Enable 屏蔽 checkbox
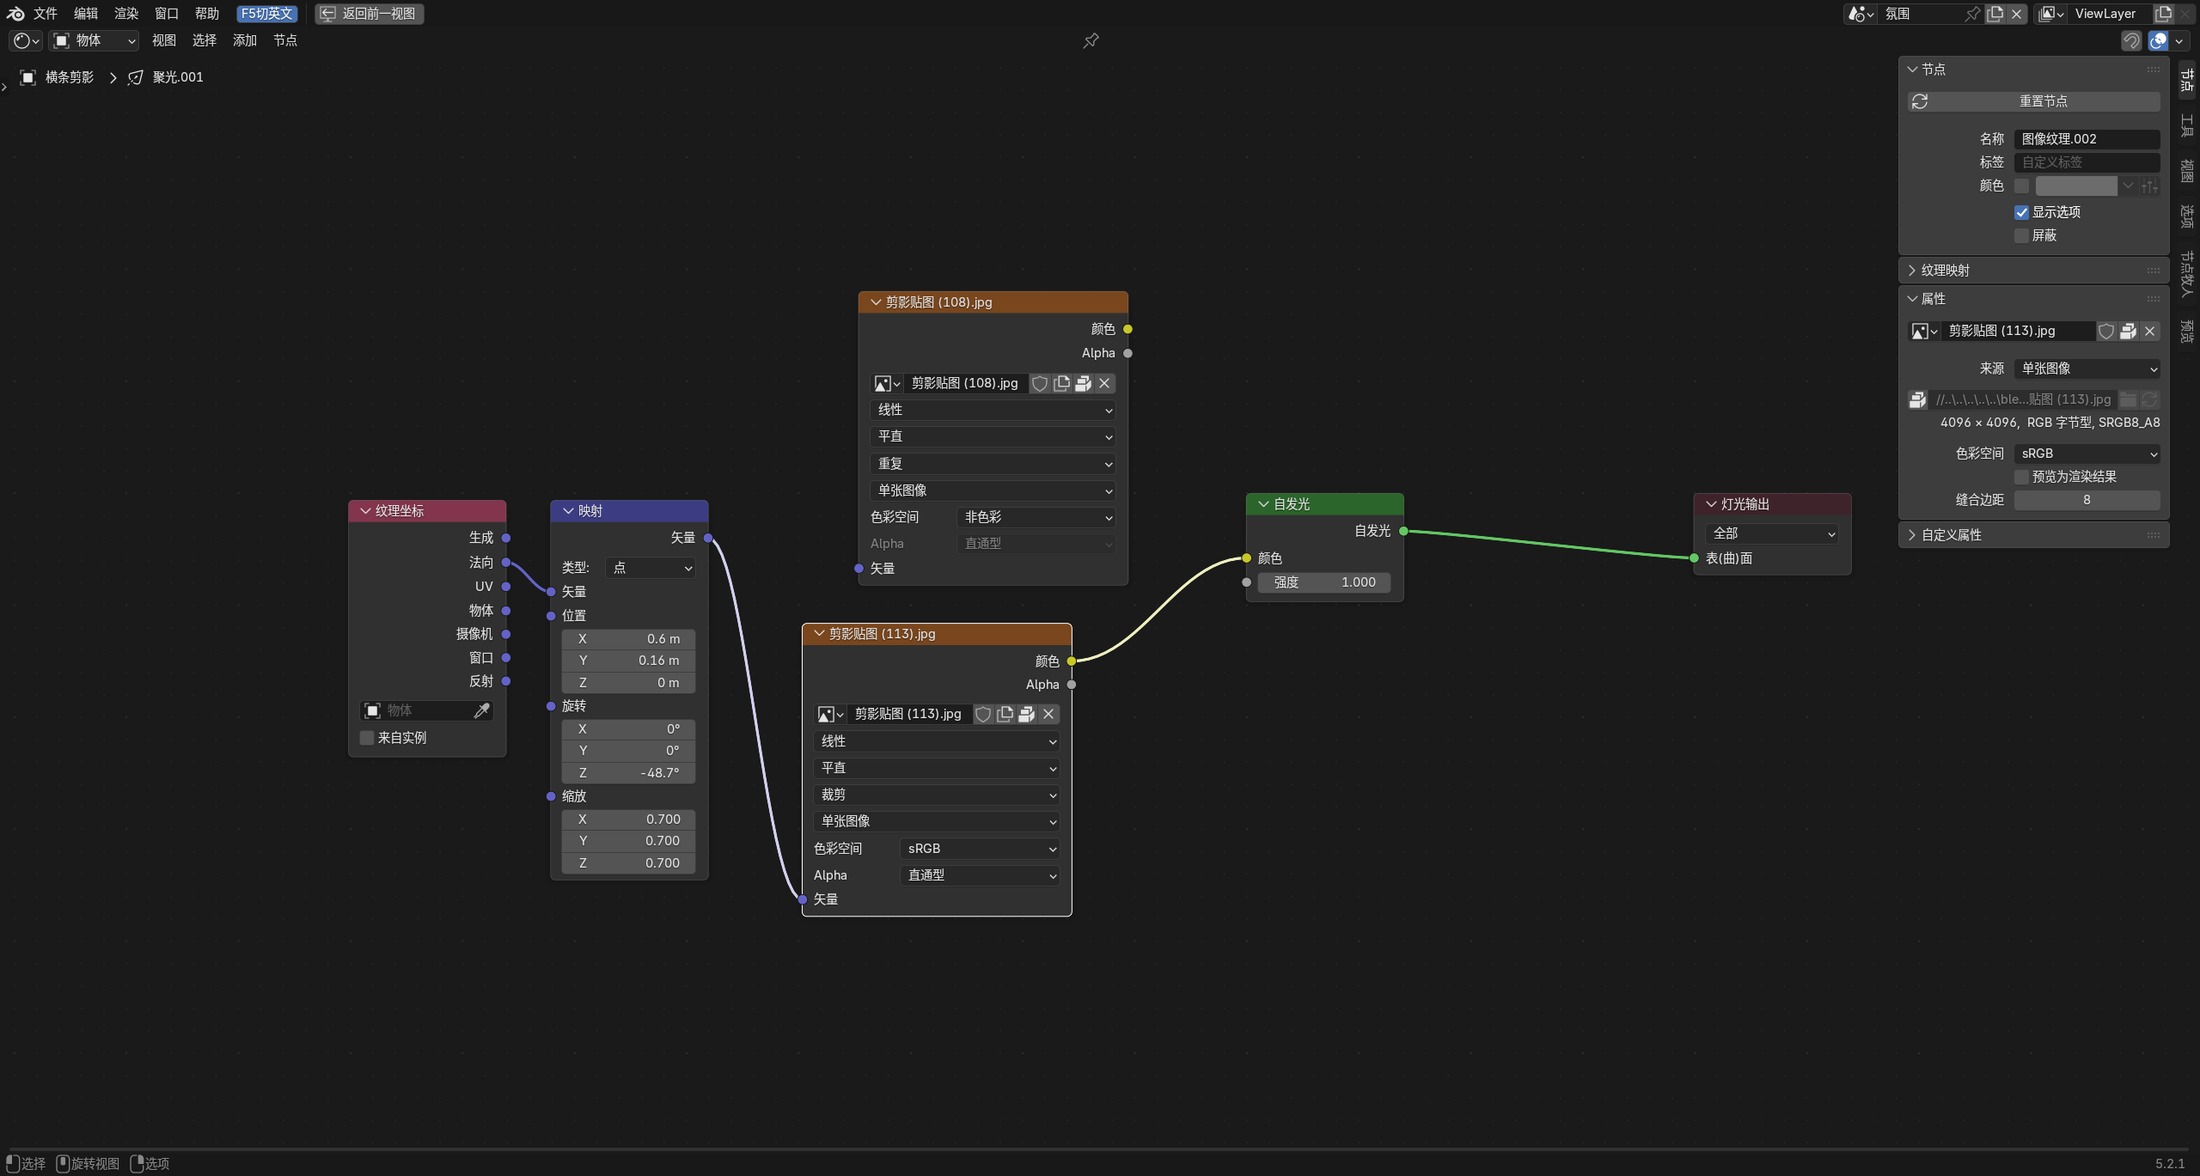This screenshot has height=1176, width=2200. coord(2021,236)
